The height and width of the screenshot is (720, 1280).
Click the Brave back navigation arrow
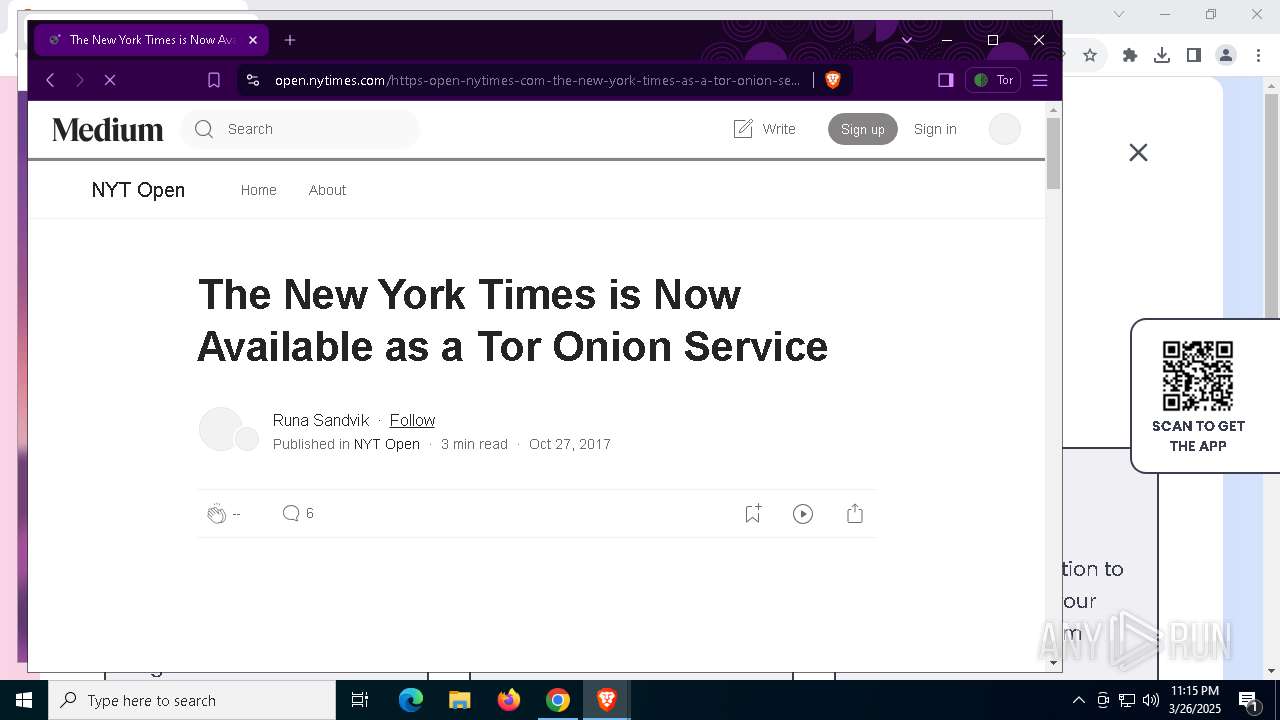coord(50,80)
